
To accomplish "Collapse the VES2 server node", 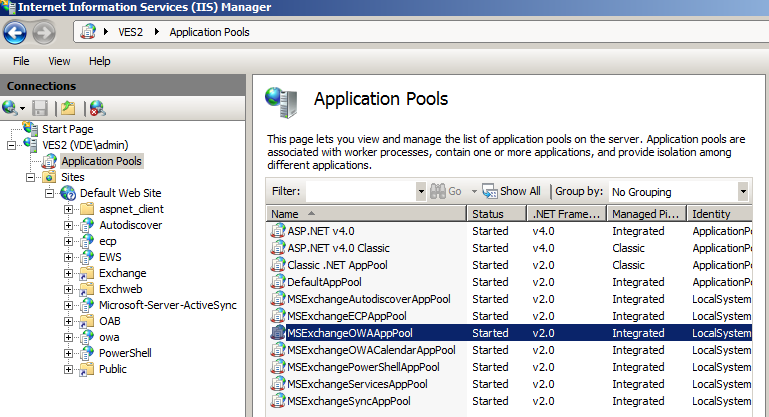I will 11,145.
